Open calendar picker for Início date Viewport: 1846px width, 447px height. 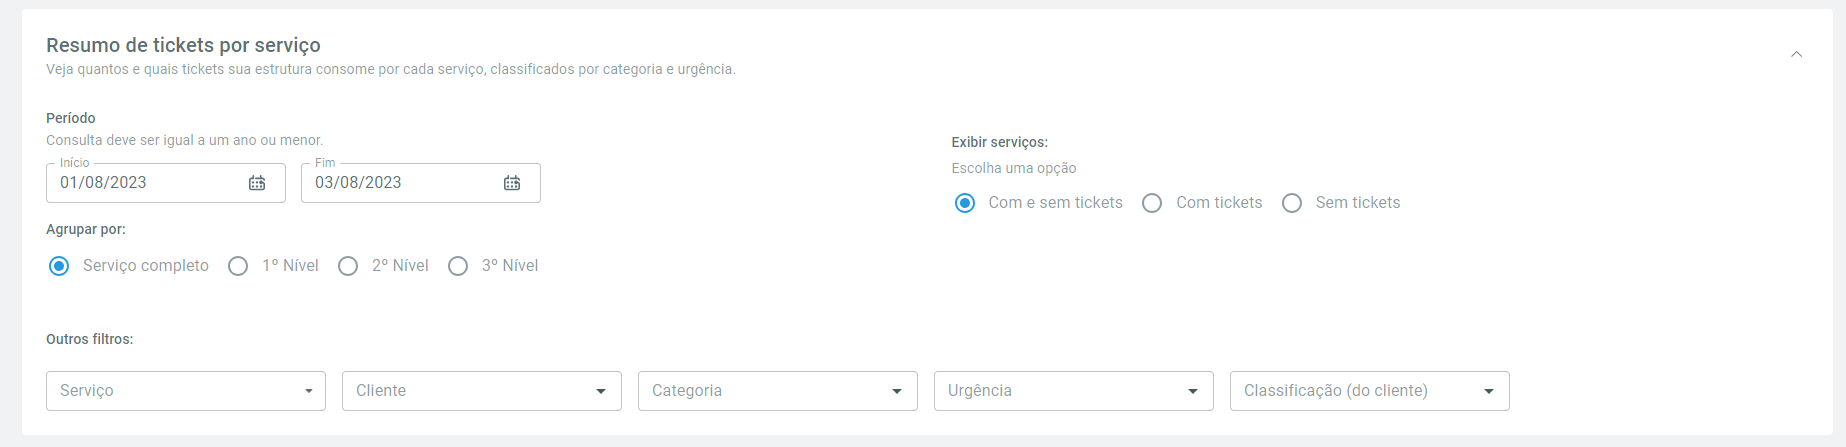(257, 183)
